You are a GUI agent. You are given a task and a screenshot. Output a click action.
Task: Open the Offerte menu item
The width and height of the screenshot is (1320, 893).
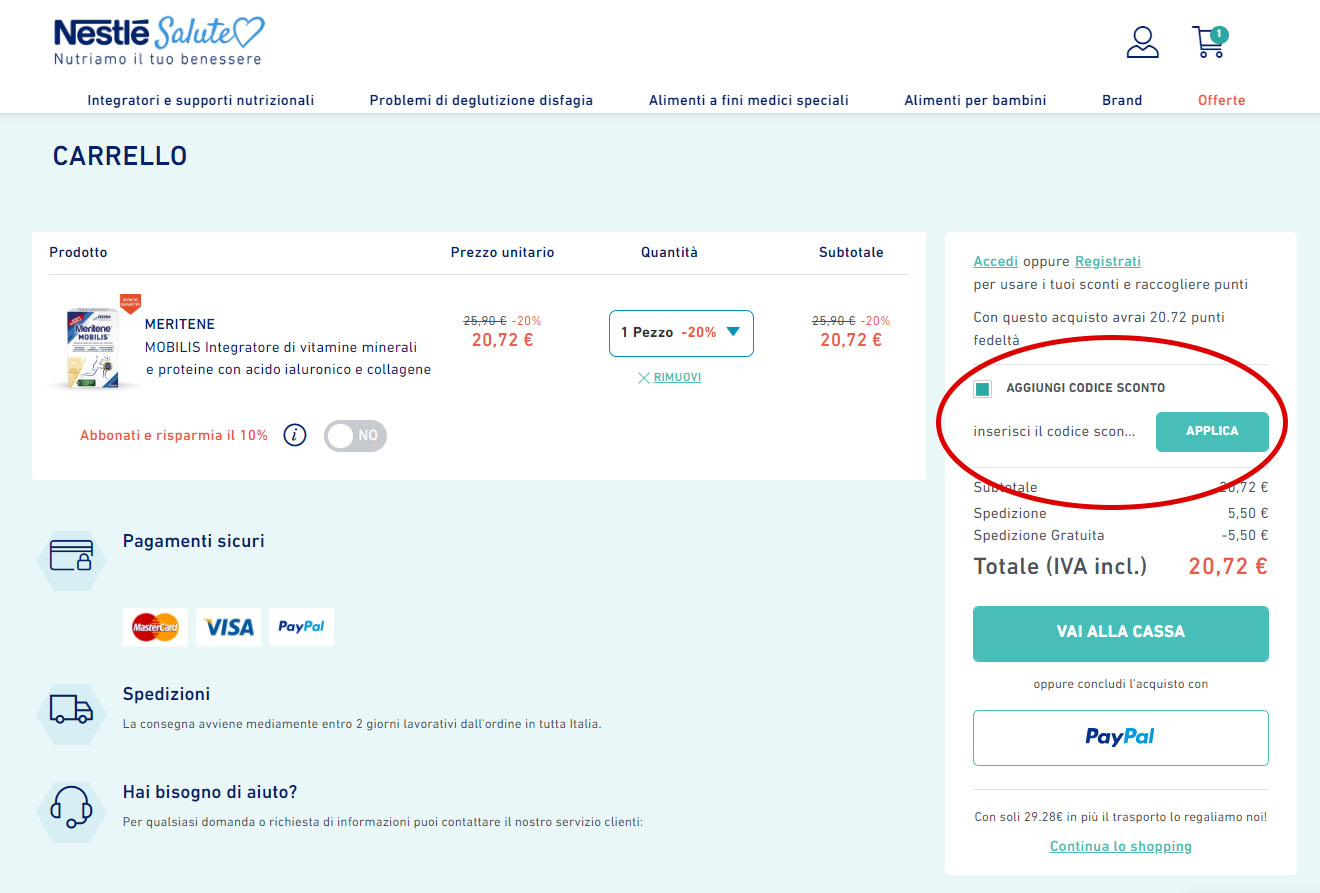[1221, 100]
